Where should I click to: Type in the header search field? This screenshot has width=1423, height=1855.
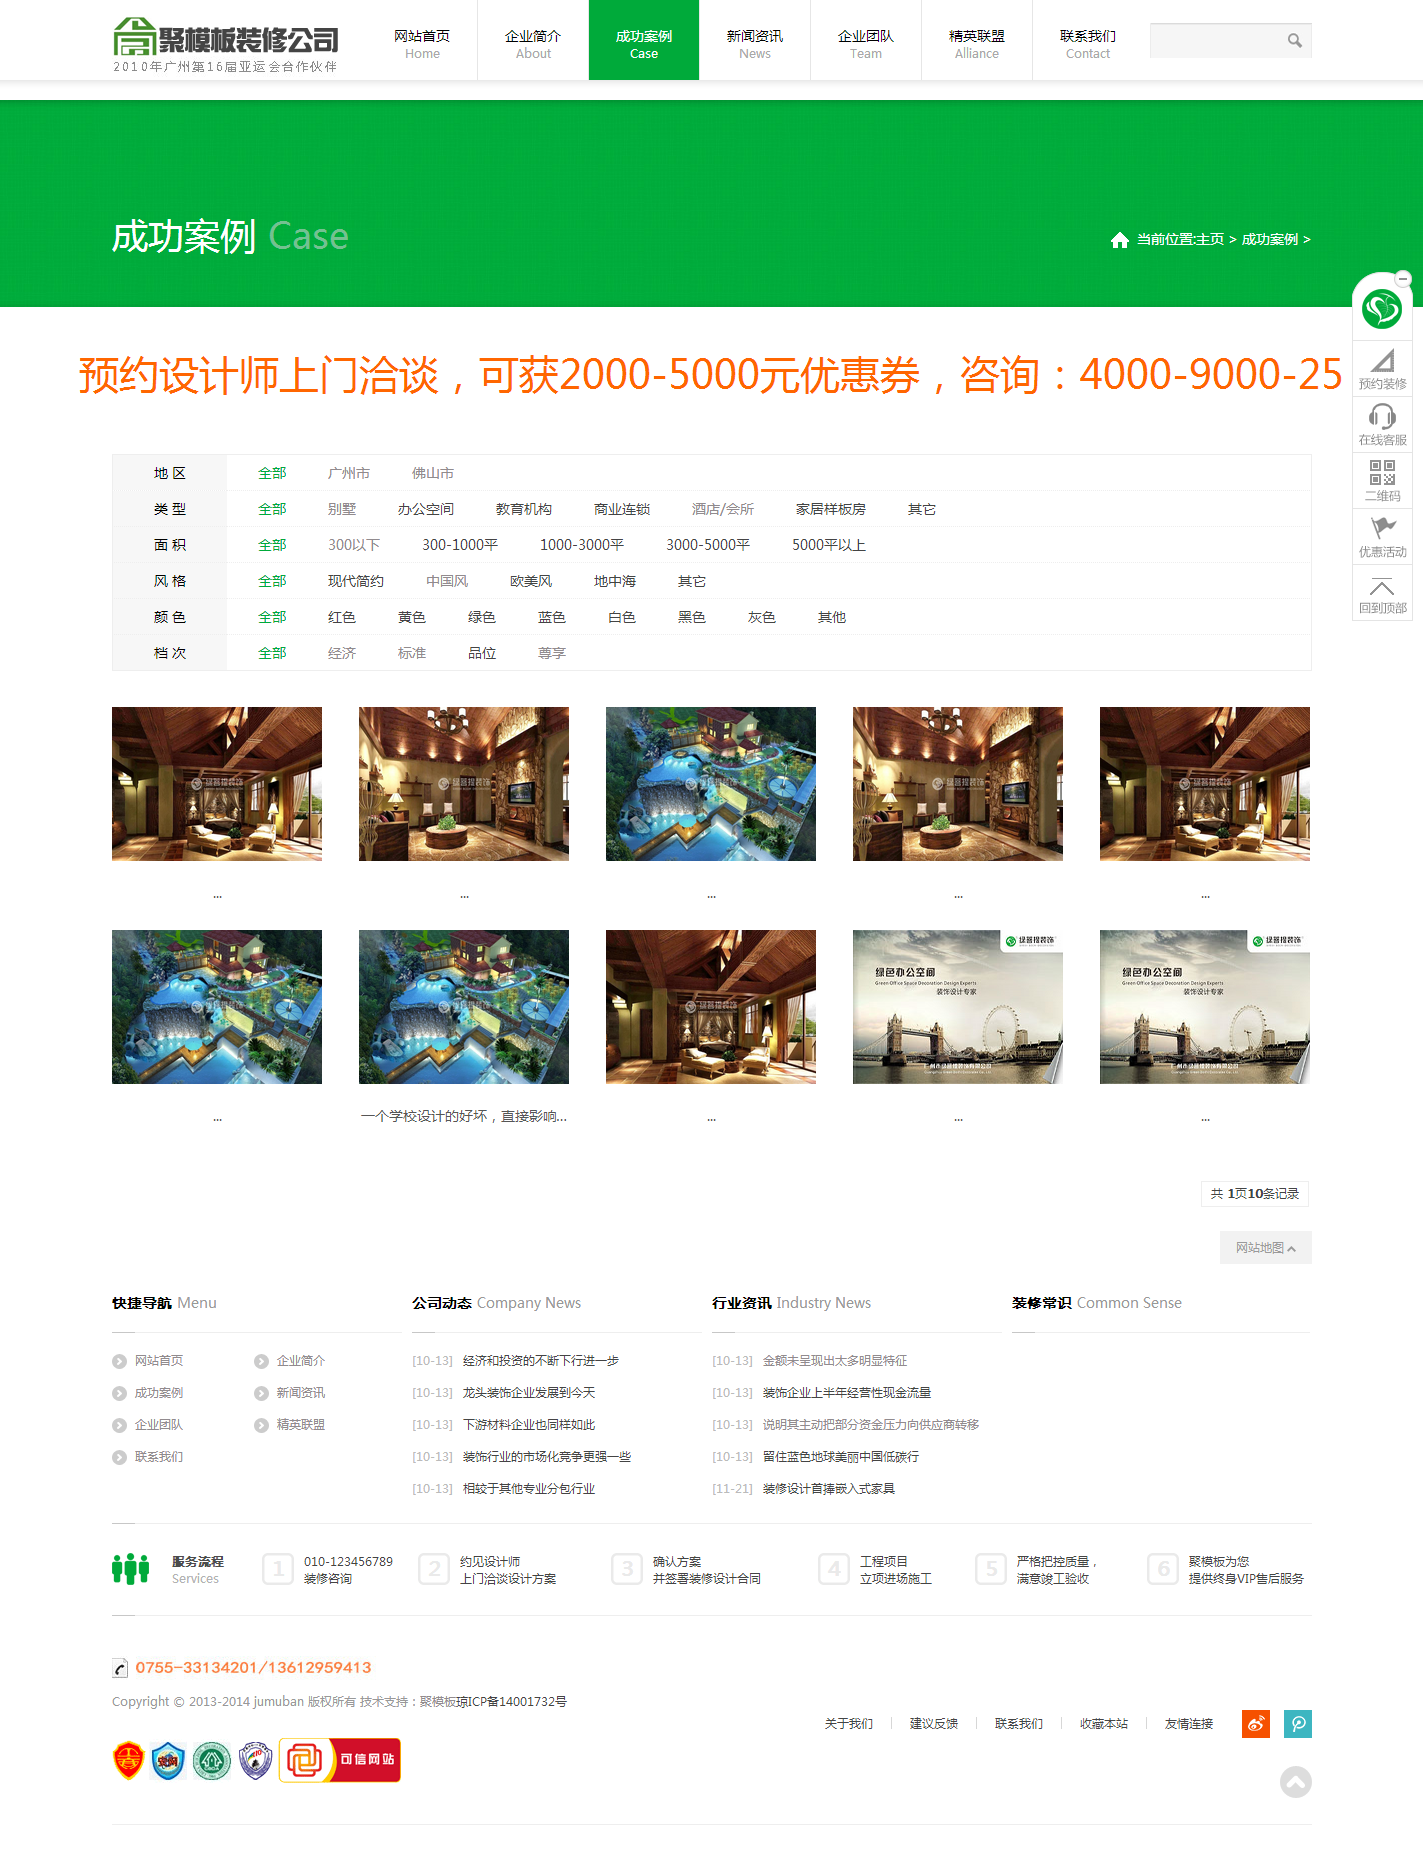tap(1215, 41)
